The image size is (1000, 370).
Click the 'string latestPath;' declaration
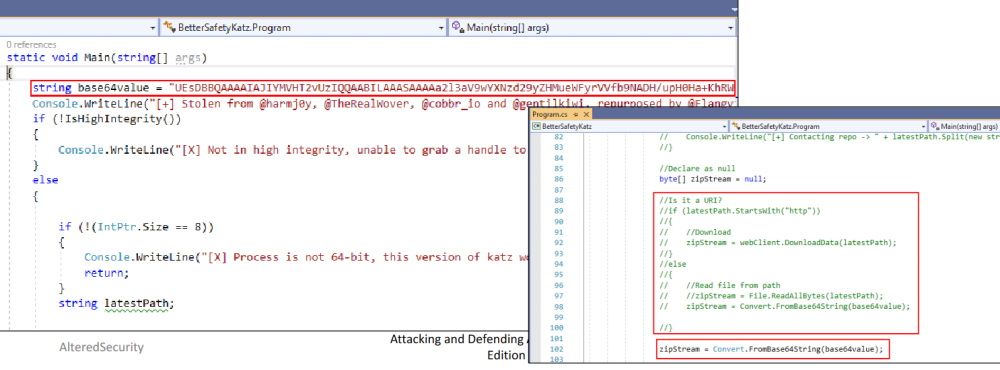tap(115, 304)
